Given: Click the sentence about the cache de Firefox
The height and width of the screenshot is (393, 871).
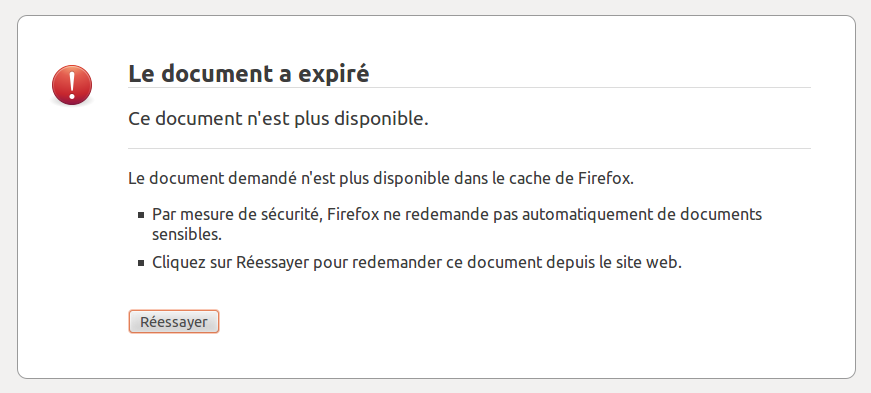Looking at the screenshot, I should coord(381,179).
